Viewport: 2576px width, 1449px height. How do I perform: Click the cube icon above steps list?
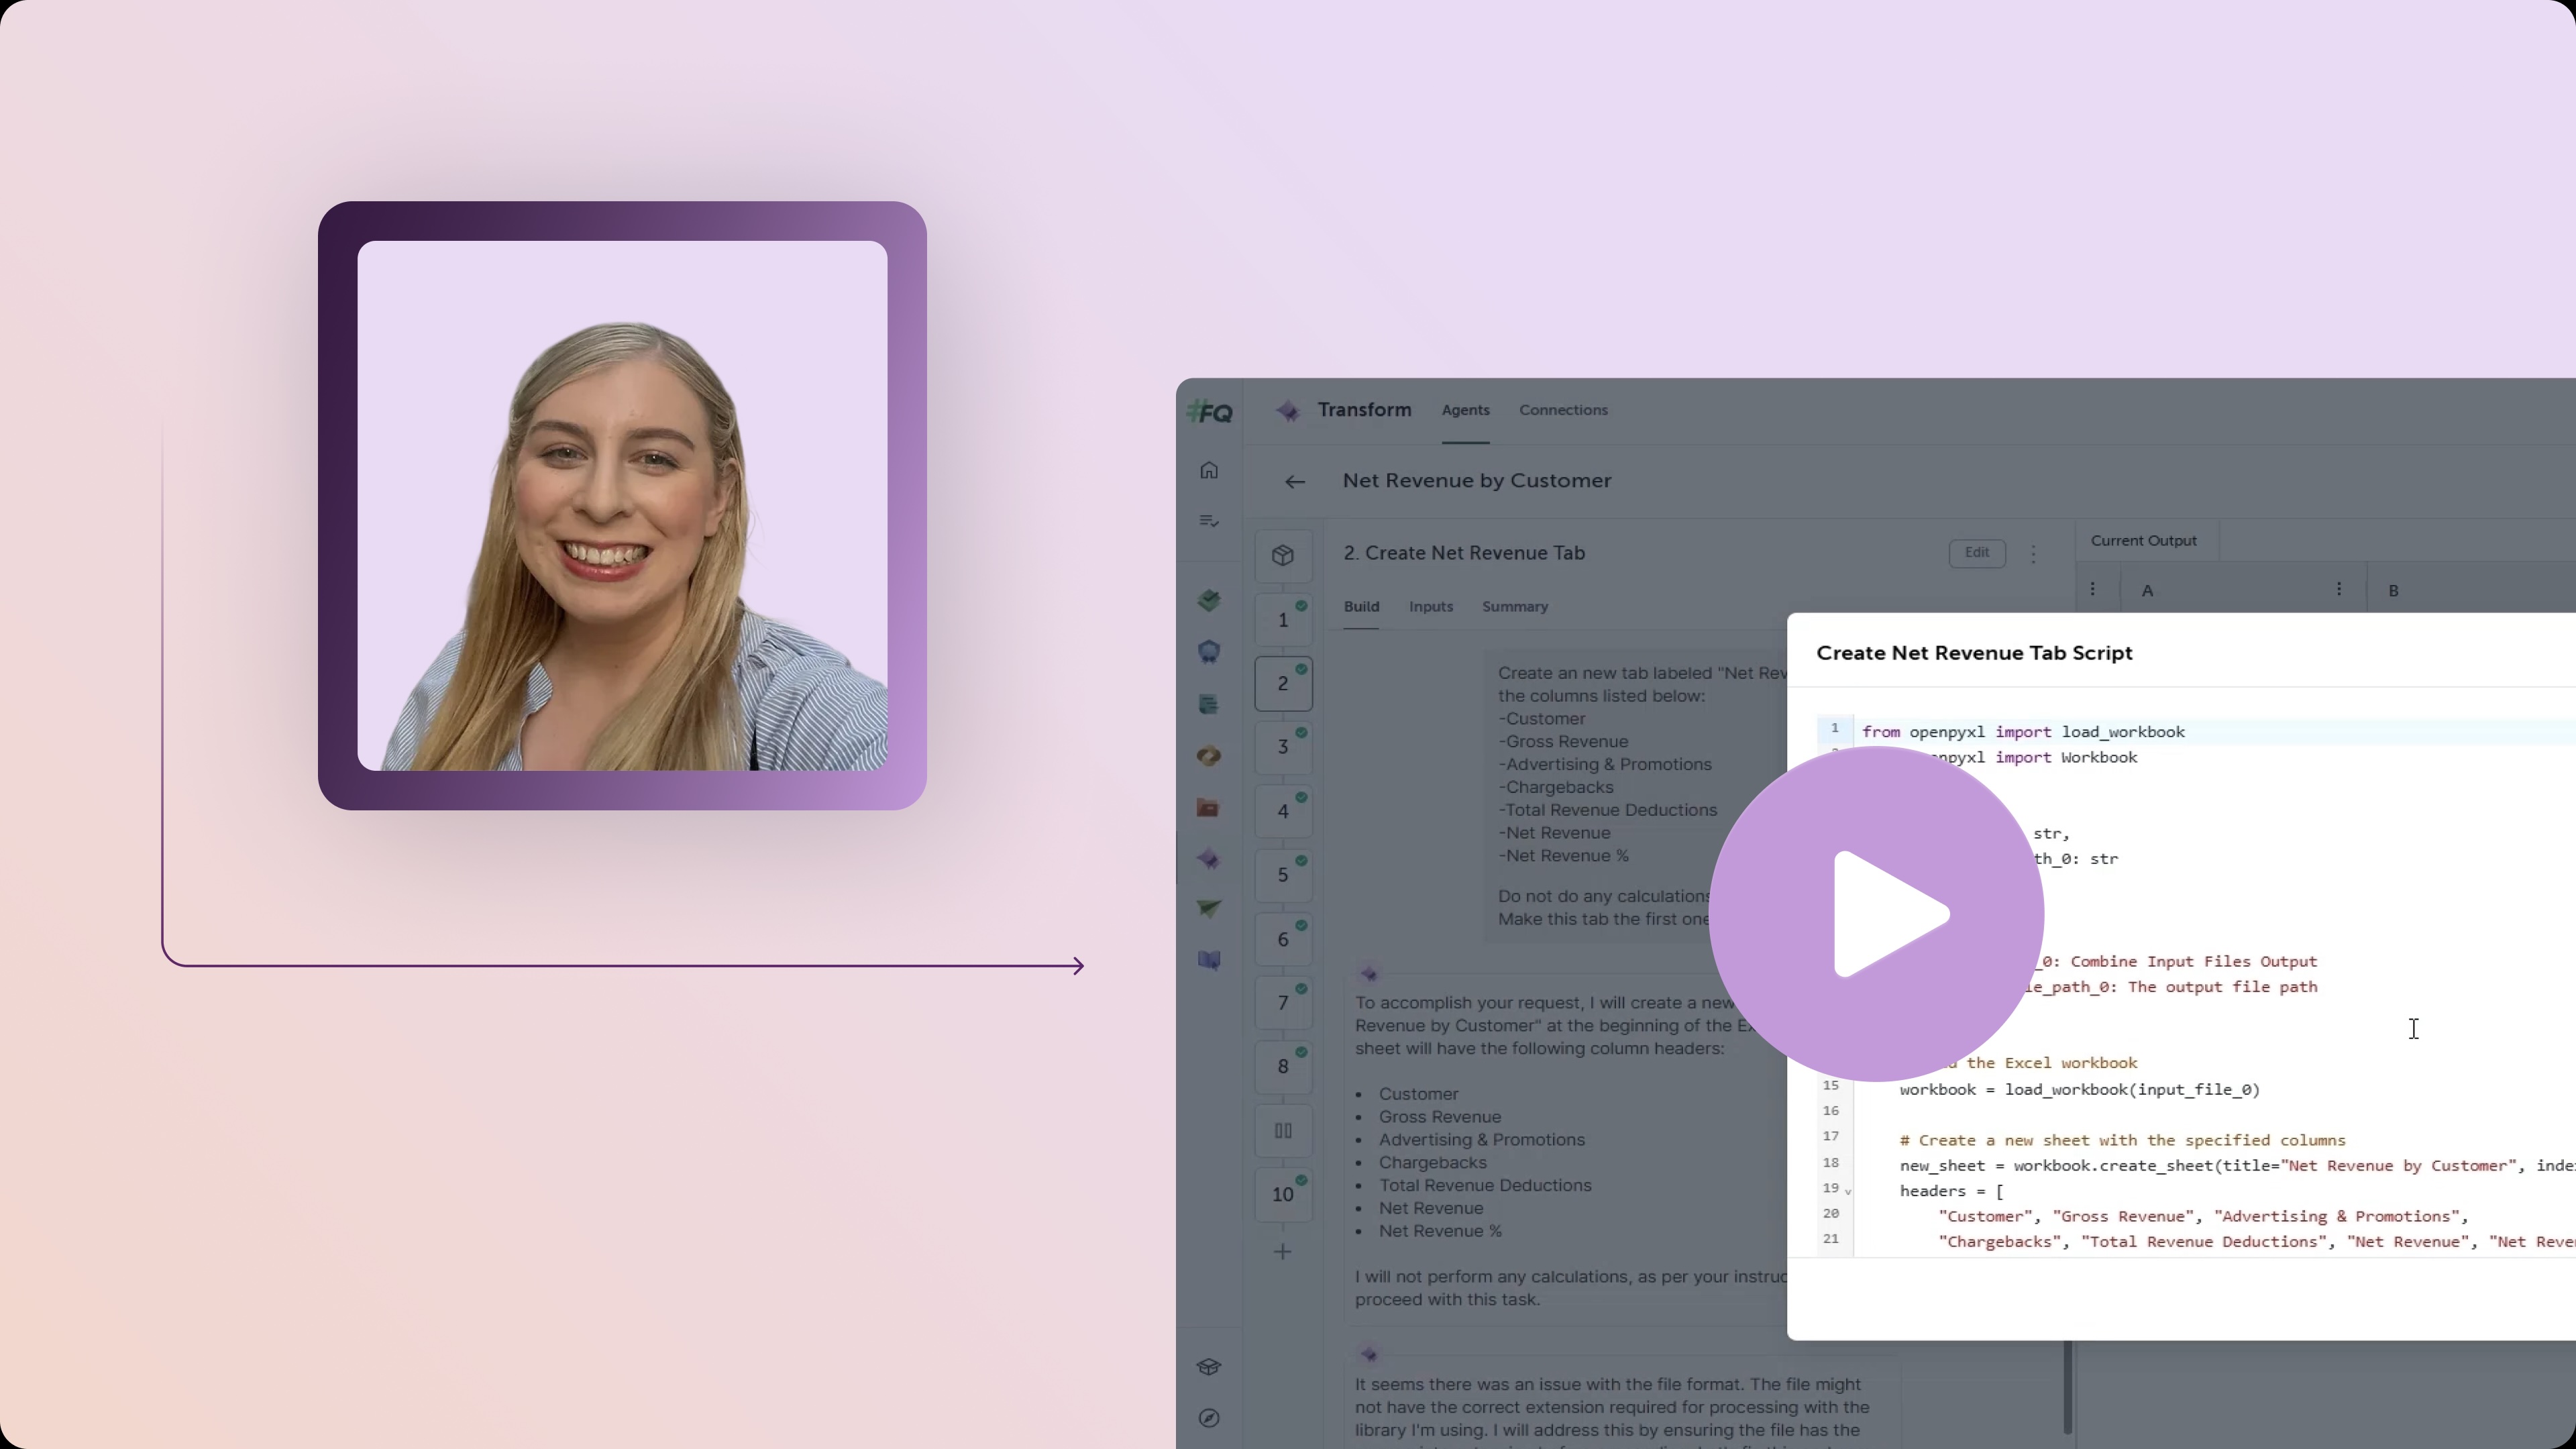(x=1283, y=555)
